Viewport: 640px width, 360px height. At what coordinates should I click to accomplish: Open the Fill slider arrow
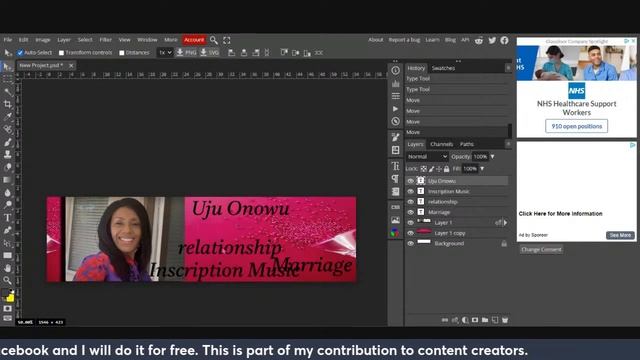482,169
